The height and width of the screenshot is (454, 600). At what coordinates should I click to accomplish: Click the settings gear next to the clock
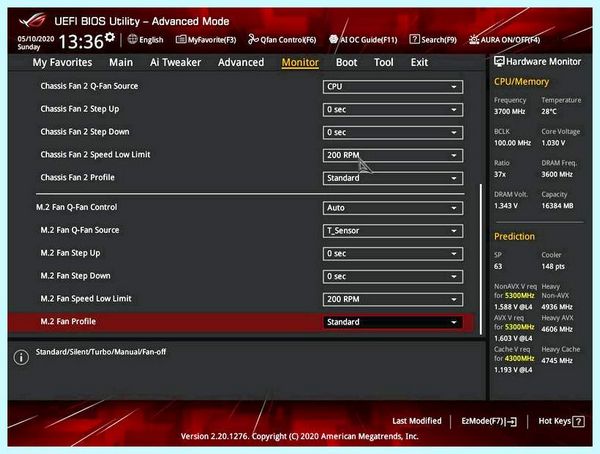(x=110, y=37)
